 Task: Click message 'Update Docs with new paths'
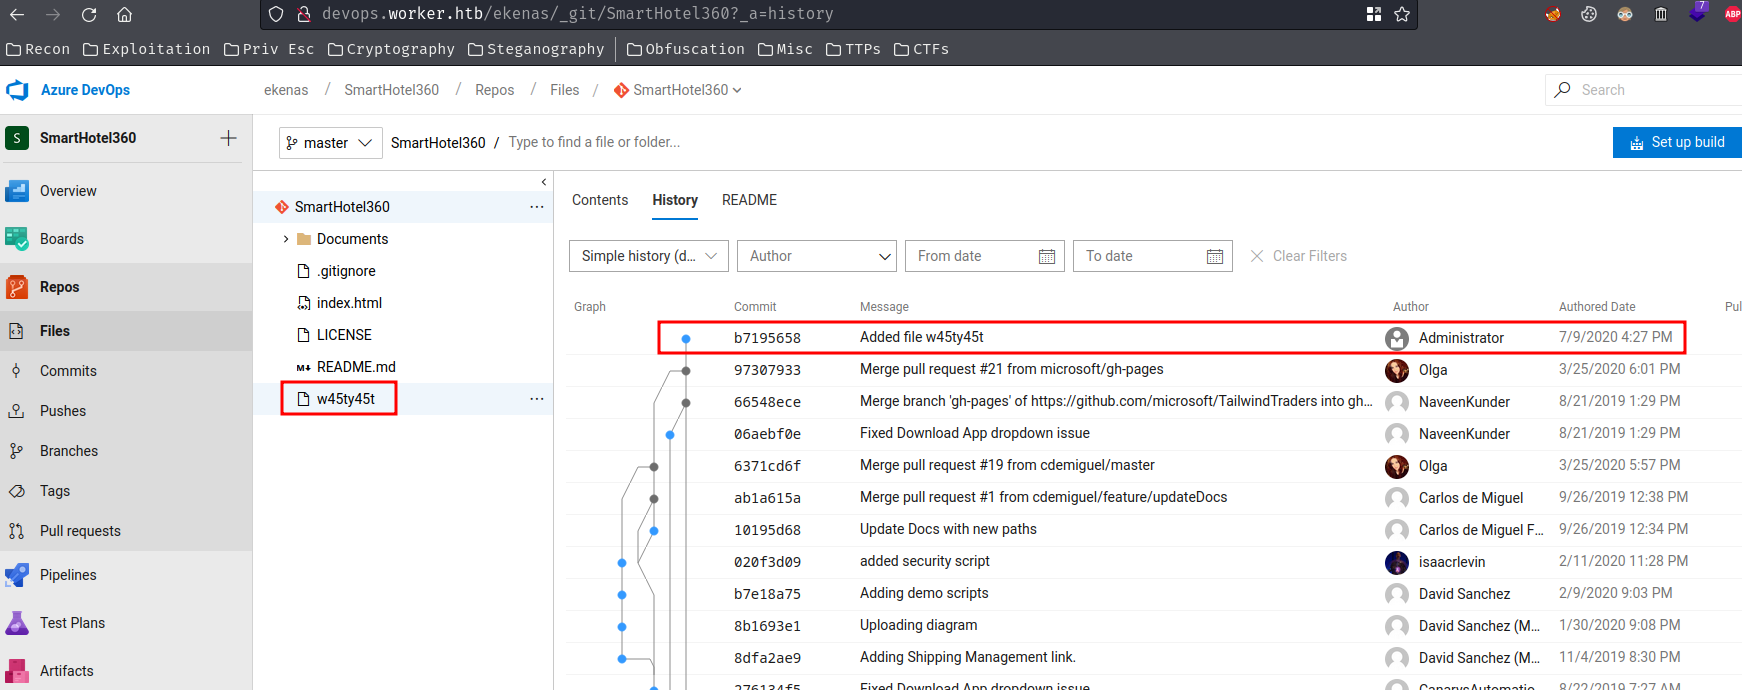(x=948, y=529)
